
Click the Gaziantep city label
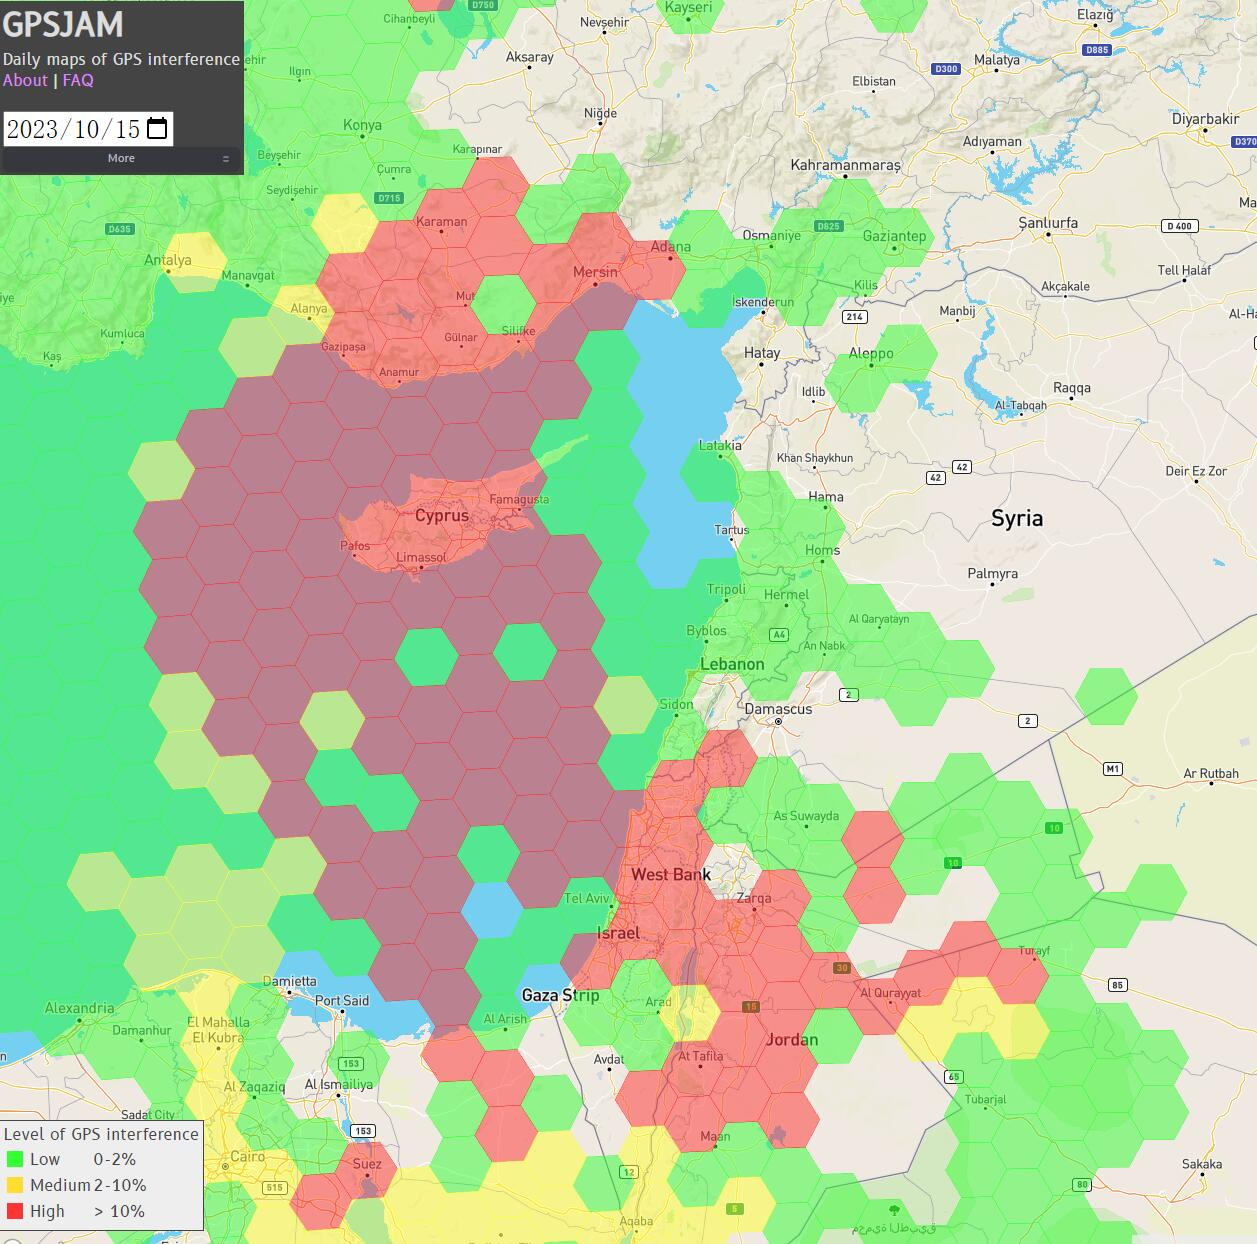click(x=895, y=236)
